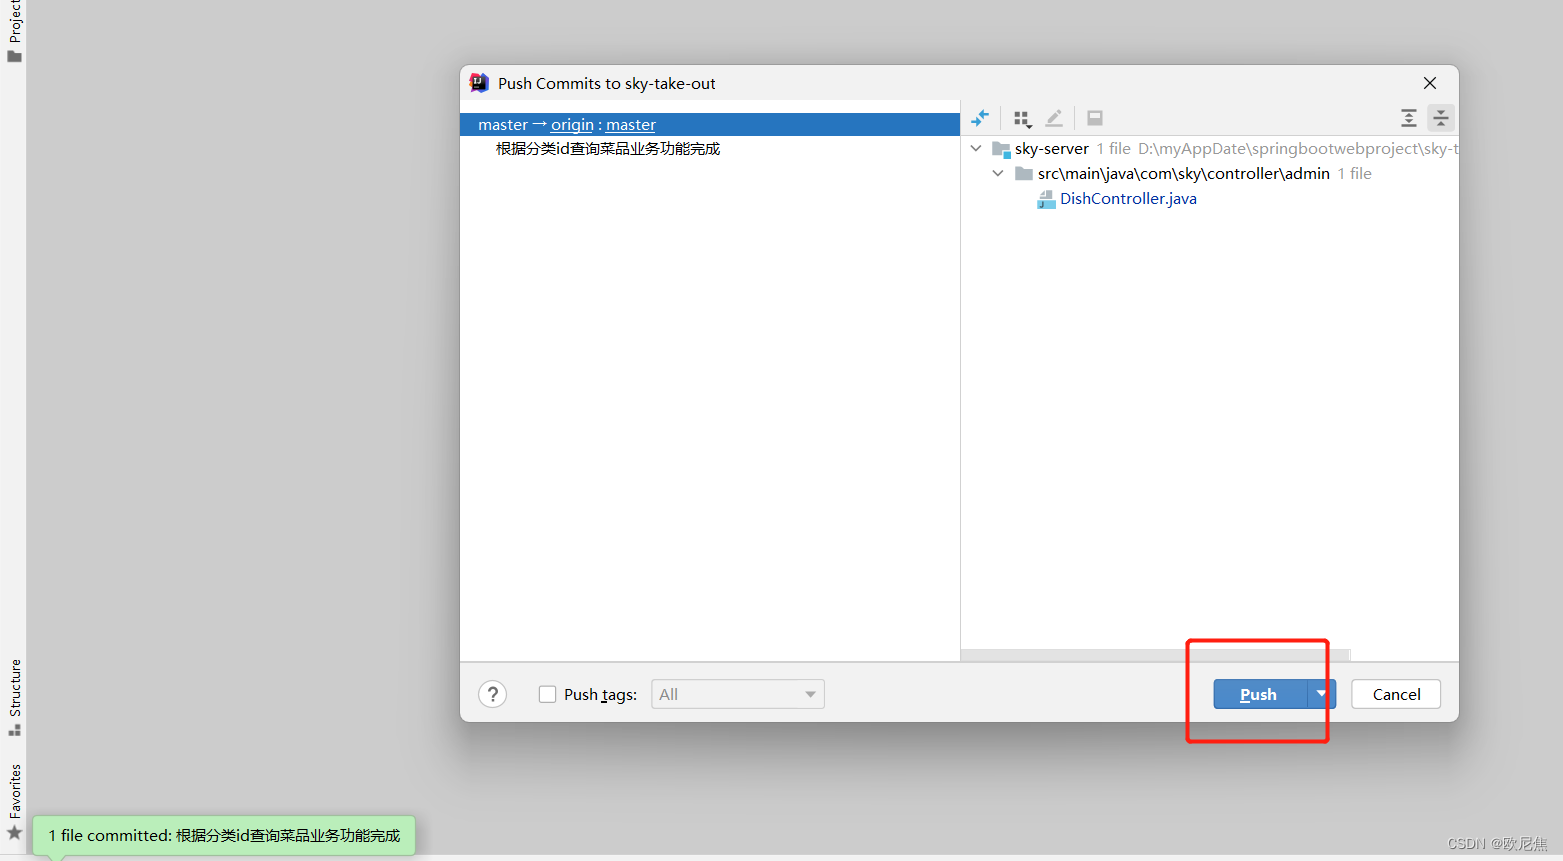Screen dimensions: 1563x861
Task: Open the Favorites tool window tab
Action: point(14,801)
